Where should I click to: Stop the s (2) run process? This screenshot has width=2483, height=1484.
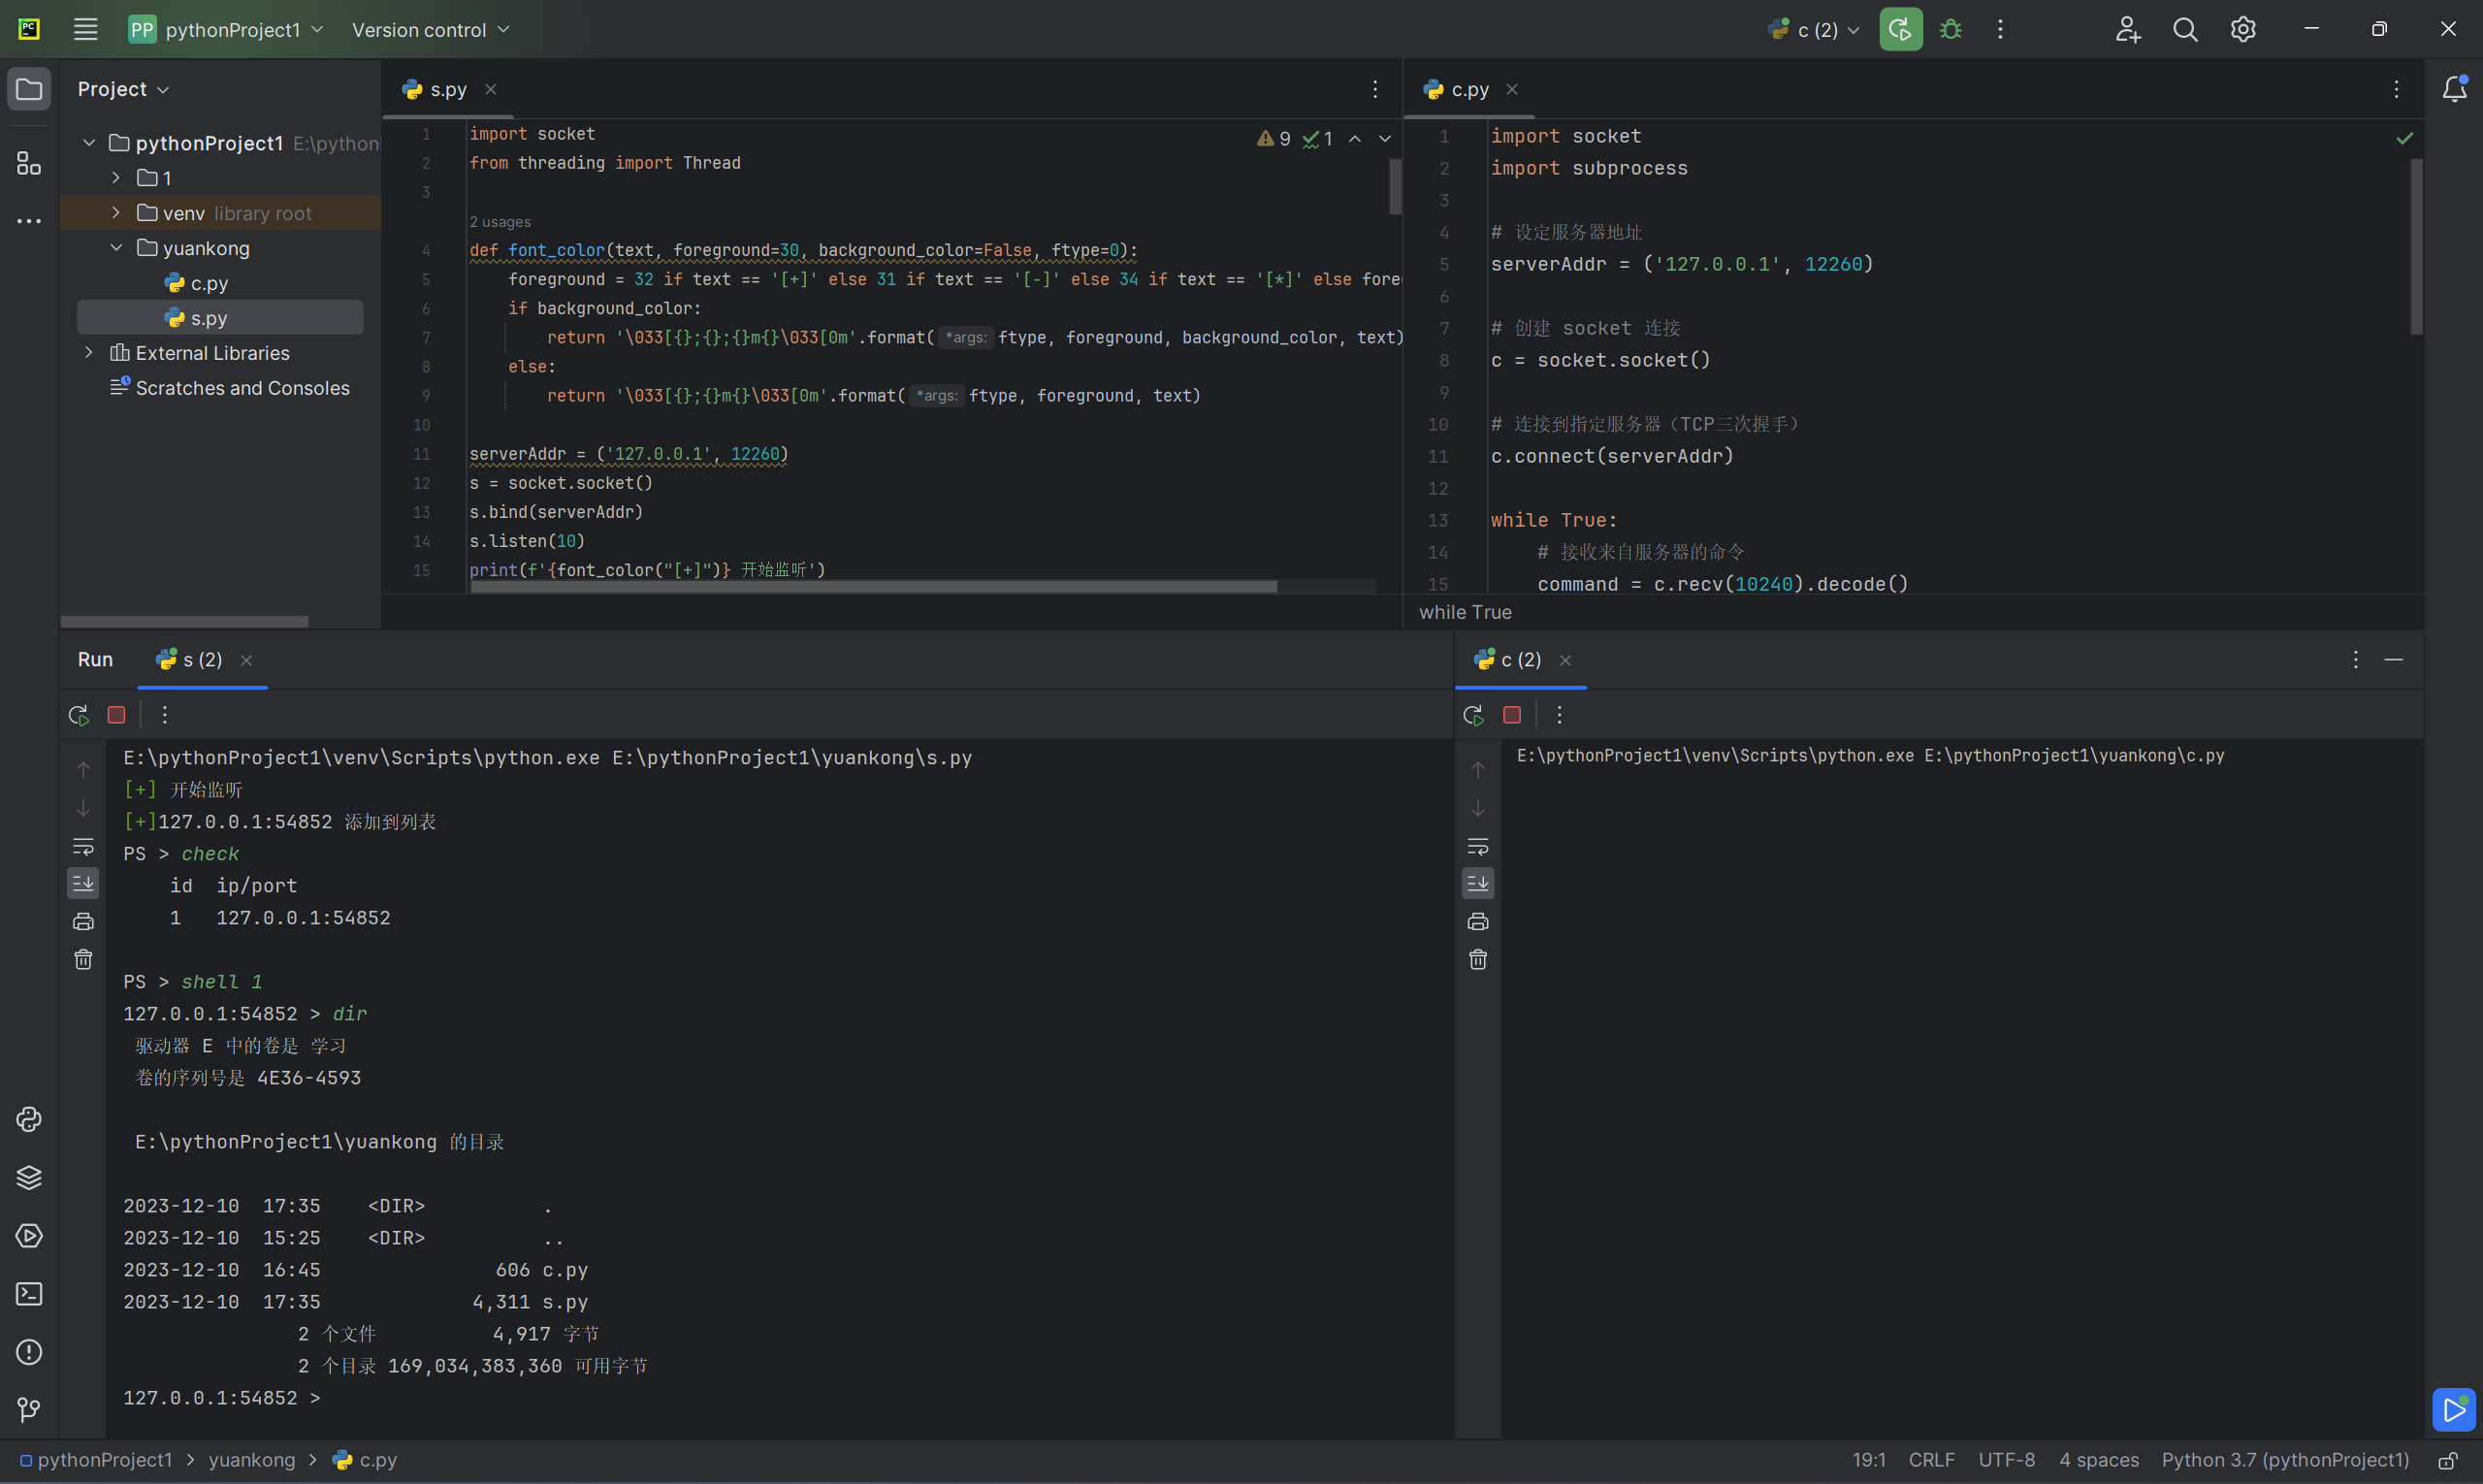point(117,715)
